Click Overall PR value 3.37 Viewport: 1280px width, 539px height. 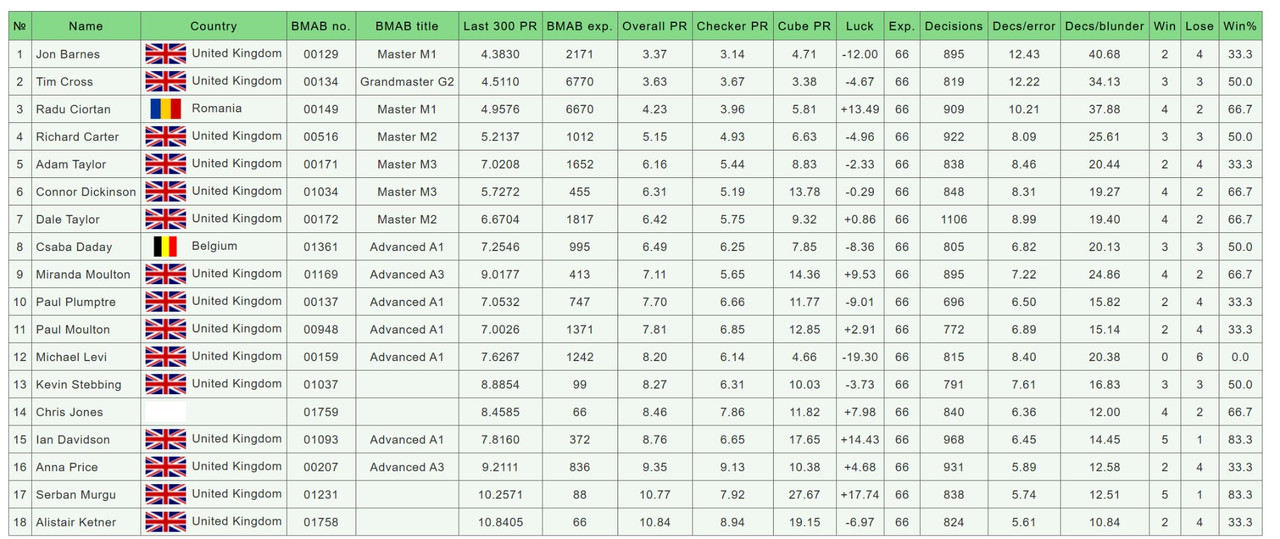coord(654,54)
